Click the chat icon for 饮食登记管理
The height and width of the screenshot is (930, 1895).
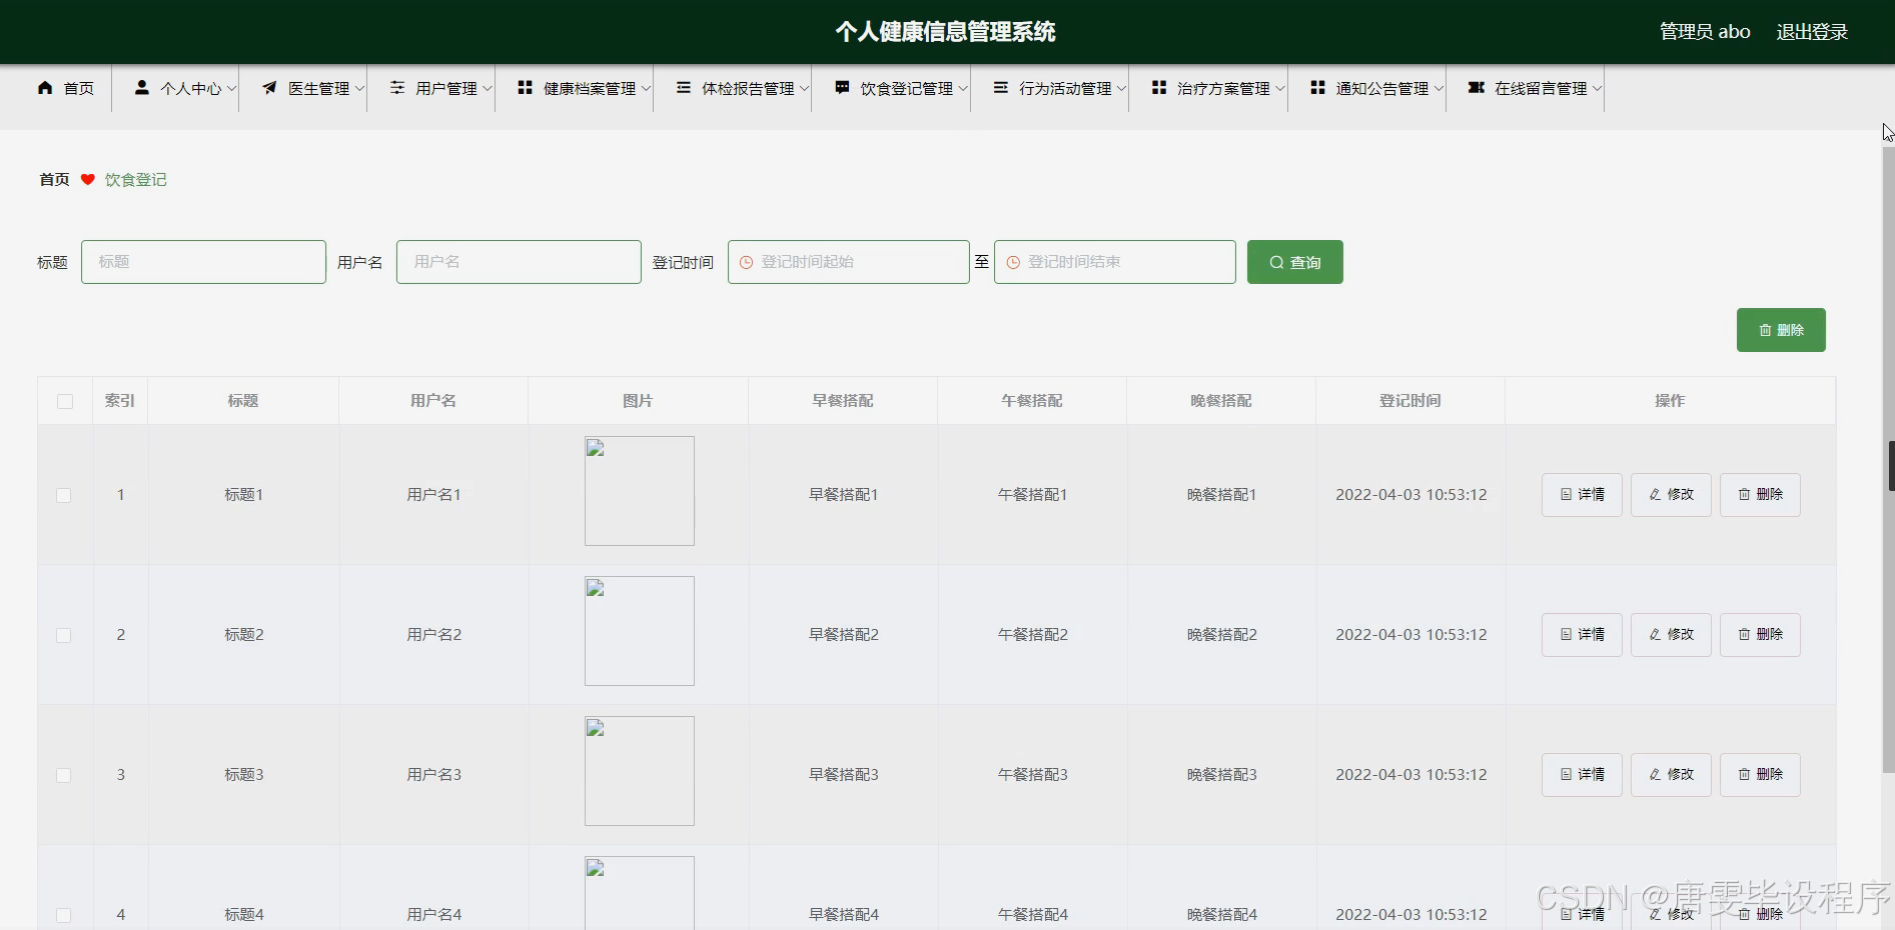click(842, 88)
